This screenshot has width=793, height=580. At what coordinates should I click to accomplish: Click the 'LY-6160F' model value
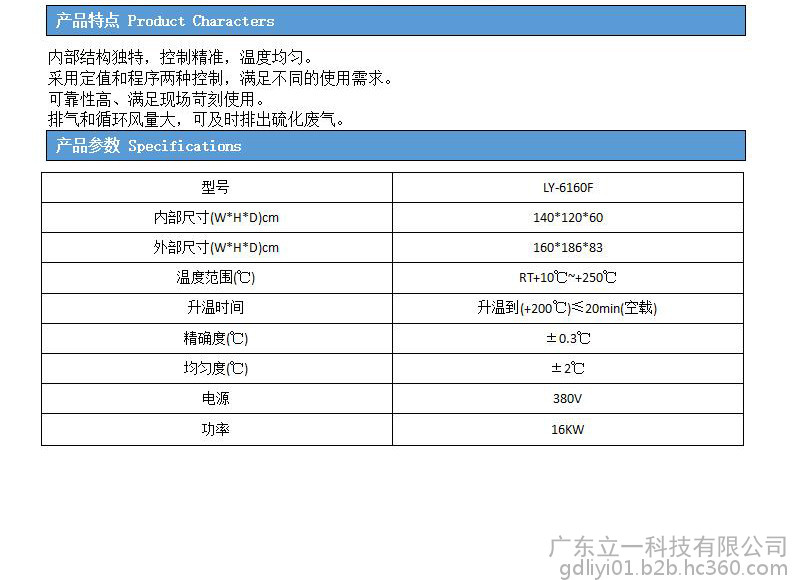pyautogui.click(x=568, y=188)
